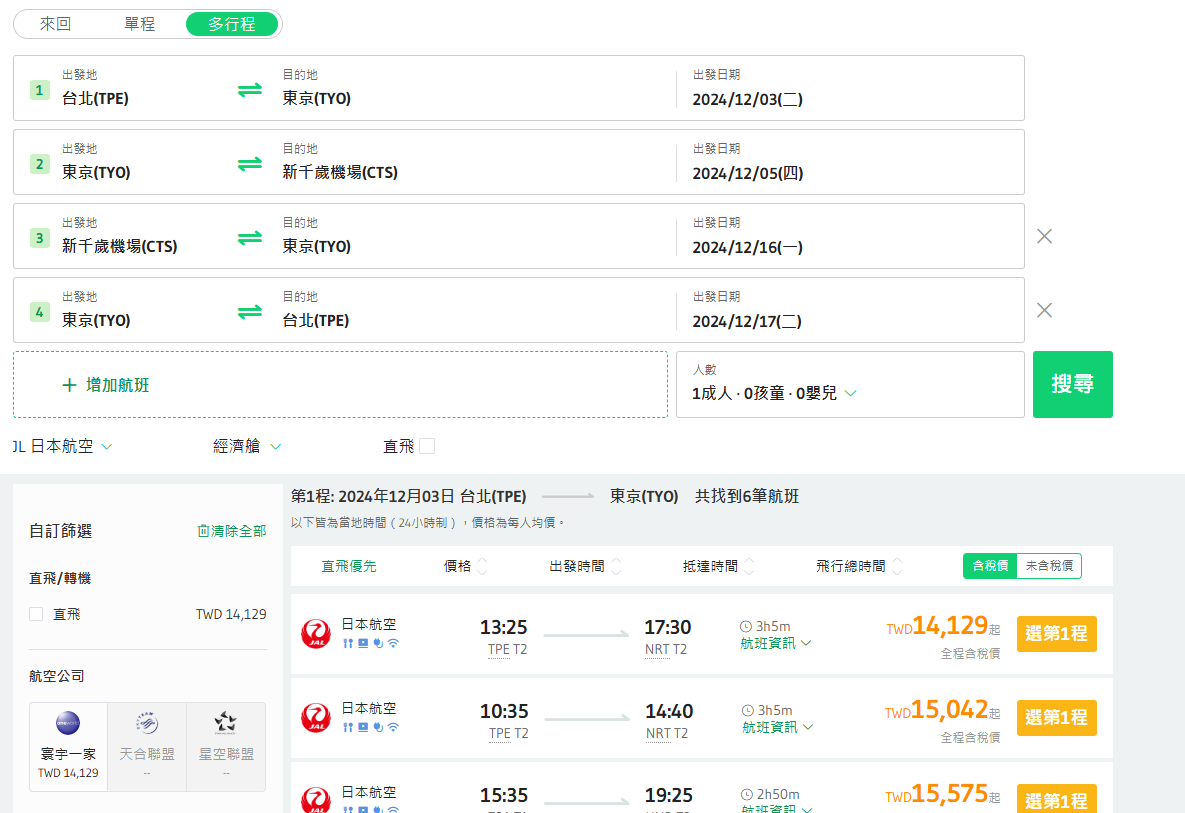Screen dimensions: 1185x813
Task: Select the SkyTeam 天合聯盟 alliance filter
Action: tap(147, 747)
